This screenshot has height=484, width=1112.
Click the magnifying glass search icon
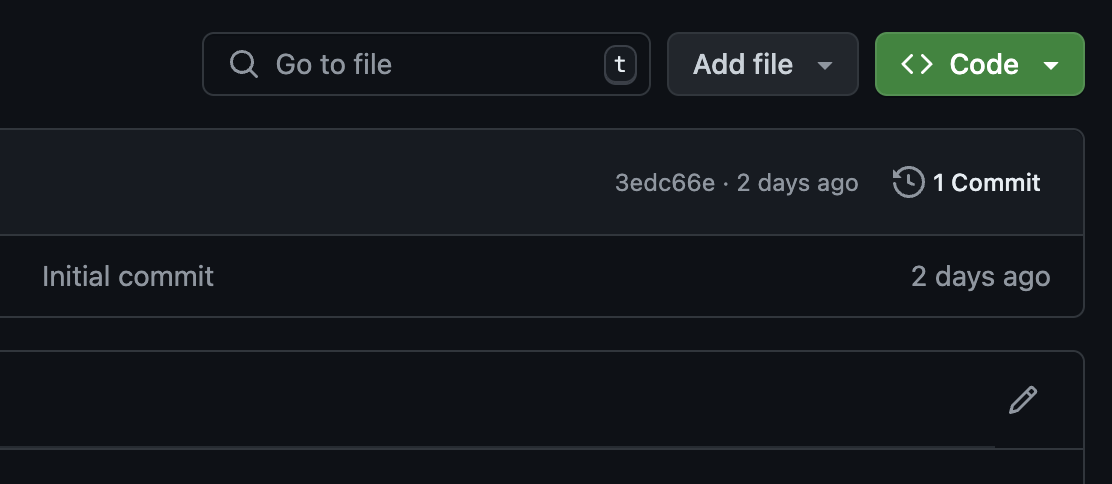pos(243,64)
